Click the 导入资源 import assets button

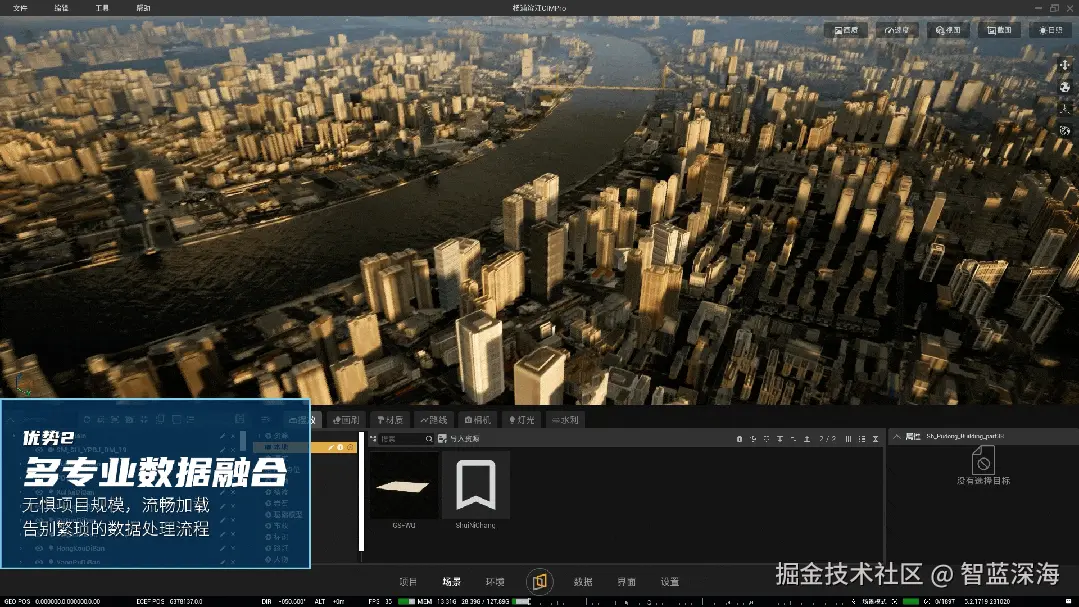459,438
